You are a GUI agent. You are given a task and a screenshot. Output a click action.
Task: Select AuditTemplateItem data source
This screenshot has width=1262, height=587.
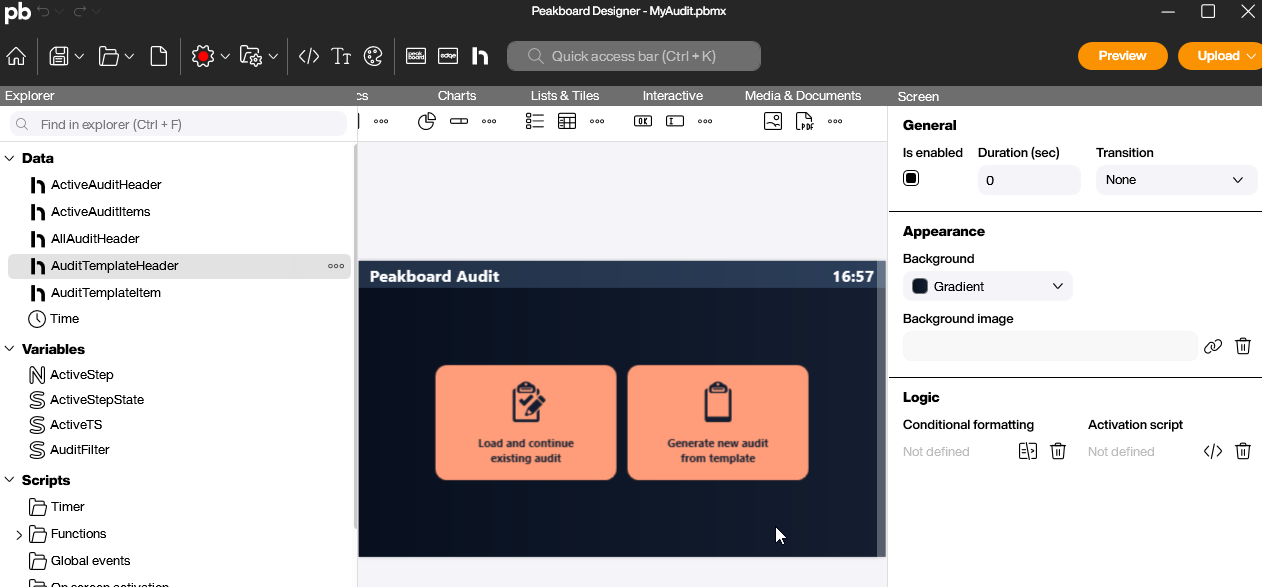pyautogui.click(x=106, y=293)
